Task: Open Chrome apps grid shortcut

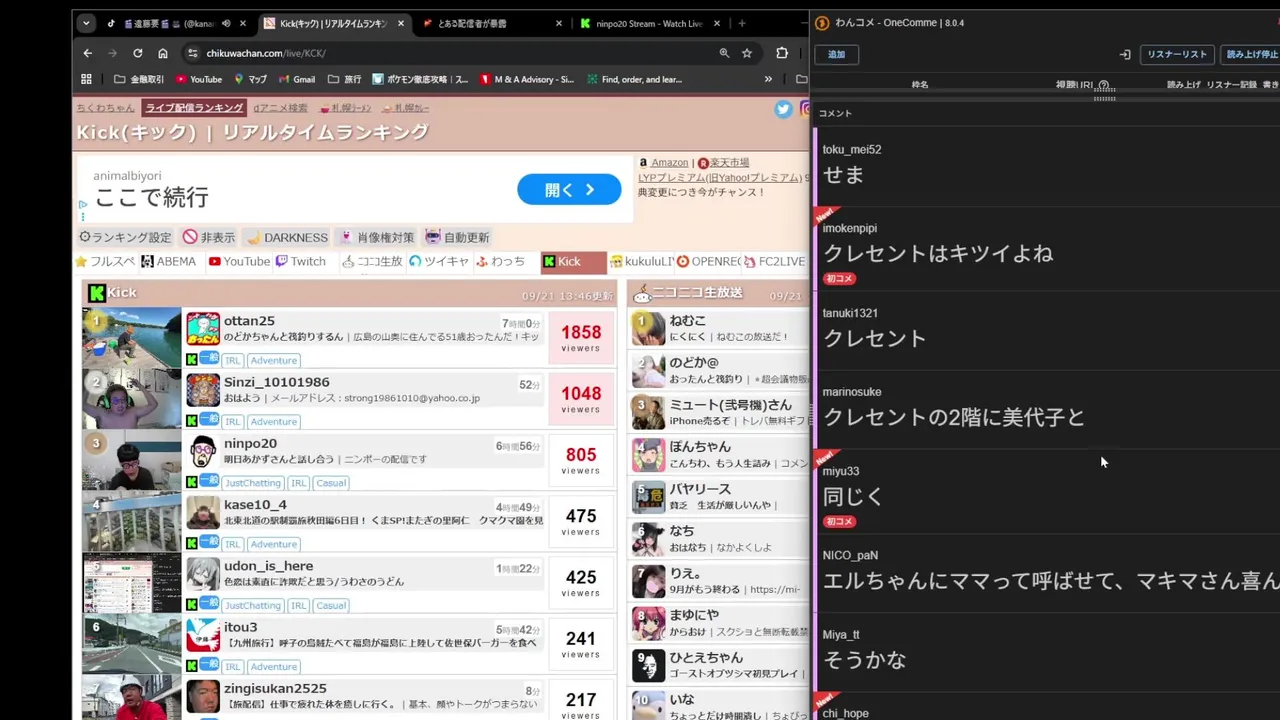Action: point(86,79)
